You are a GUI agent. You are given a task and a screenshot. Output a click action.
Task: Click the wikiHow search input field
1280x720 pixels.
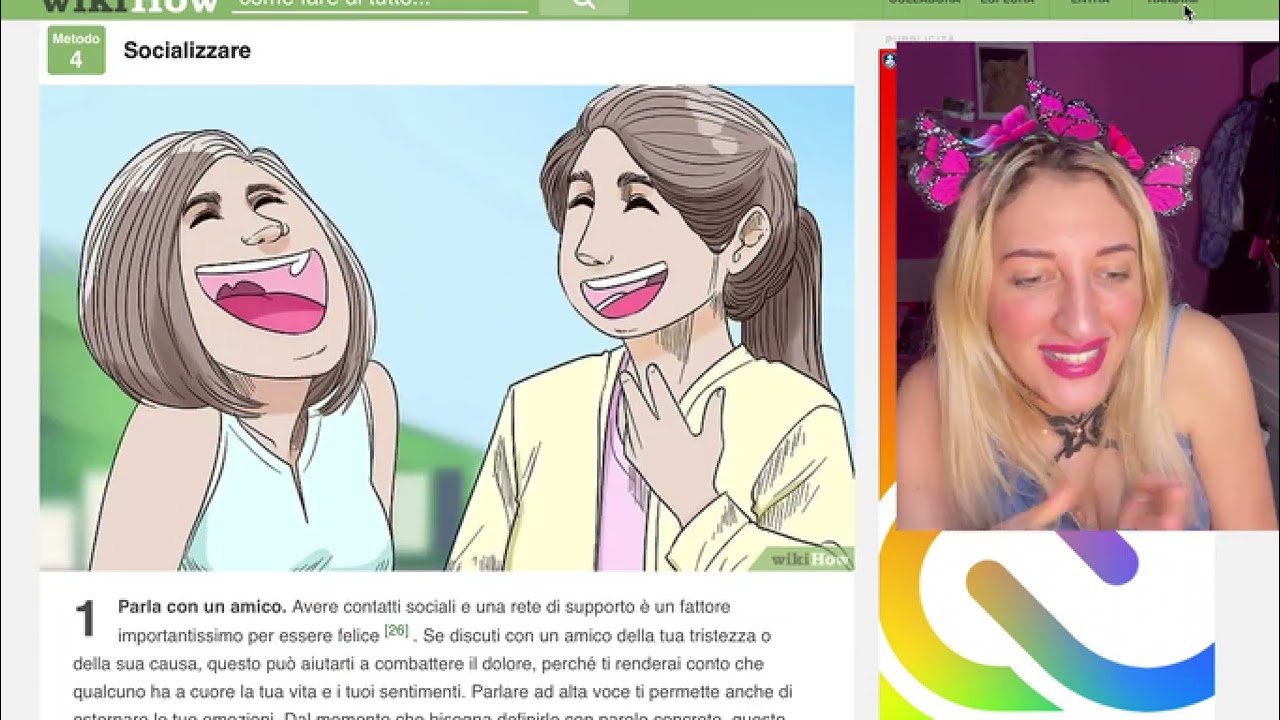pyautogui.click(x=380, y=5)
